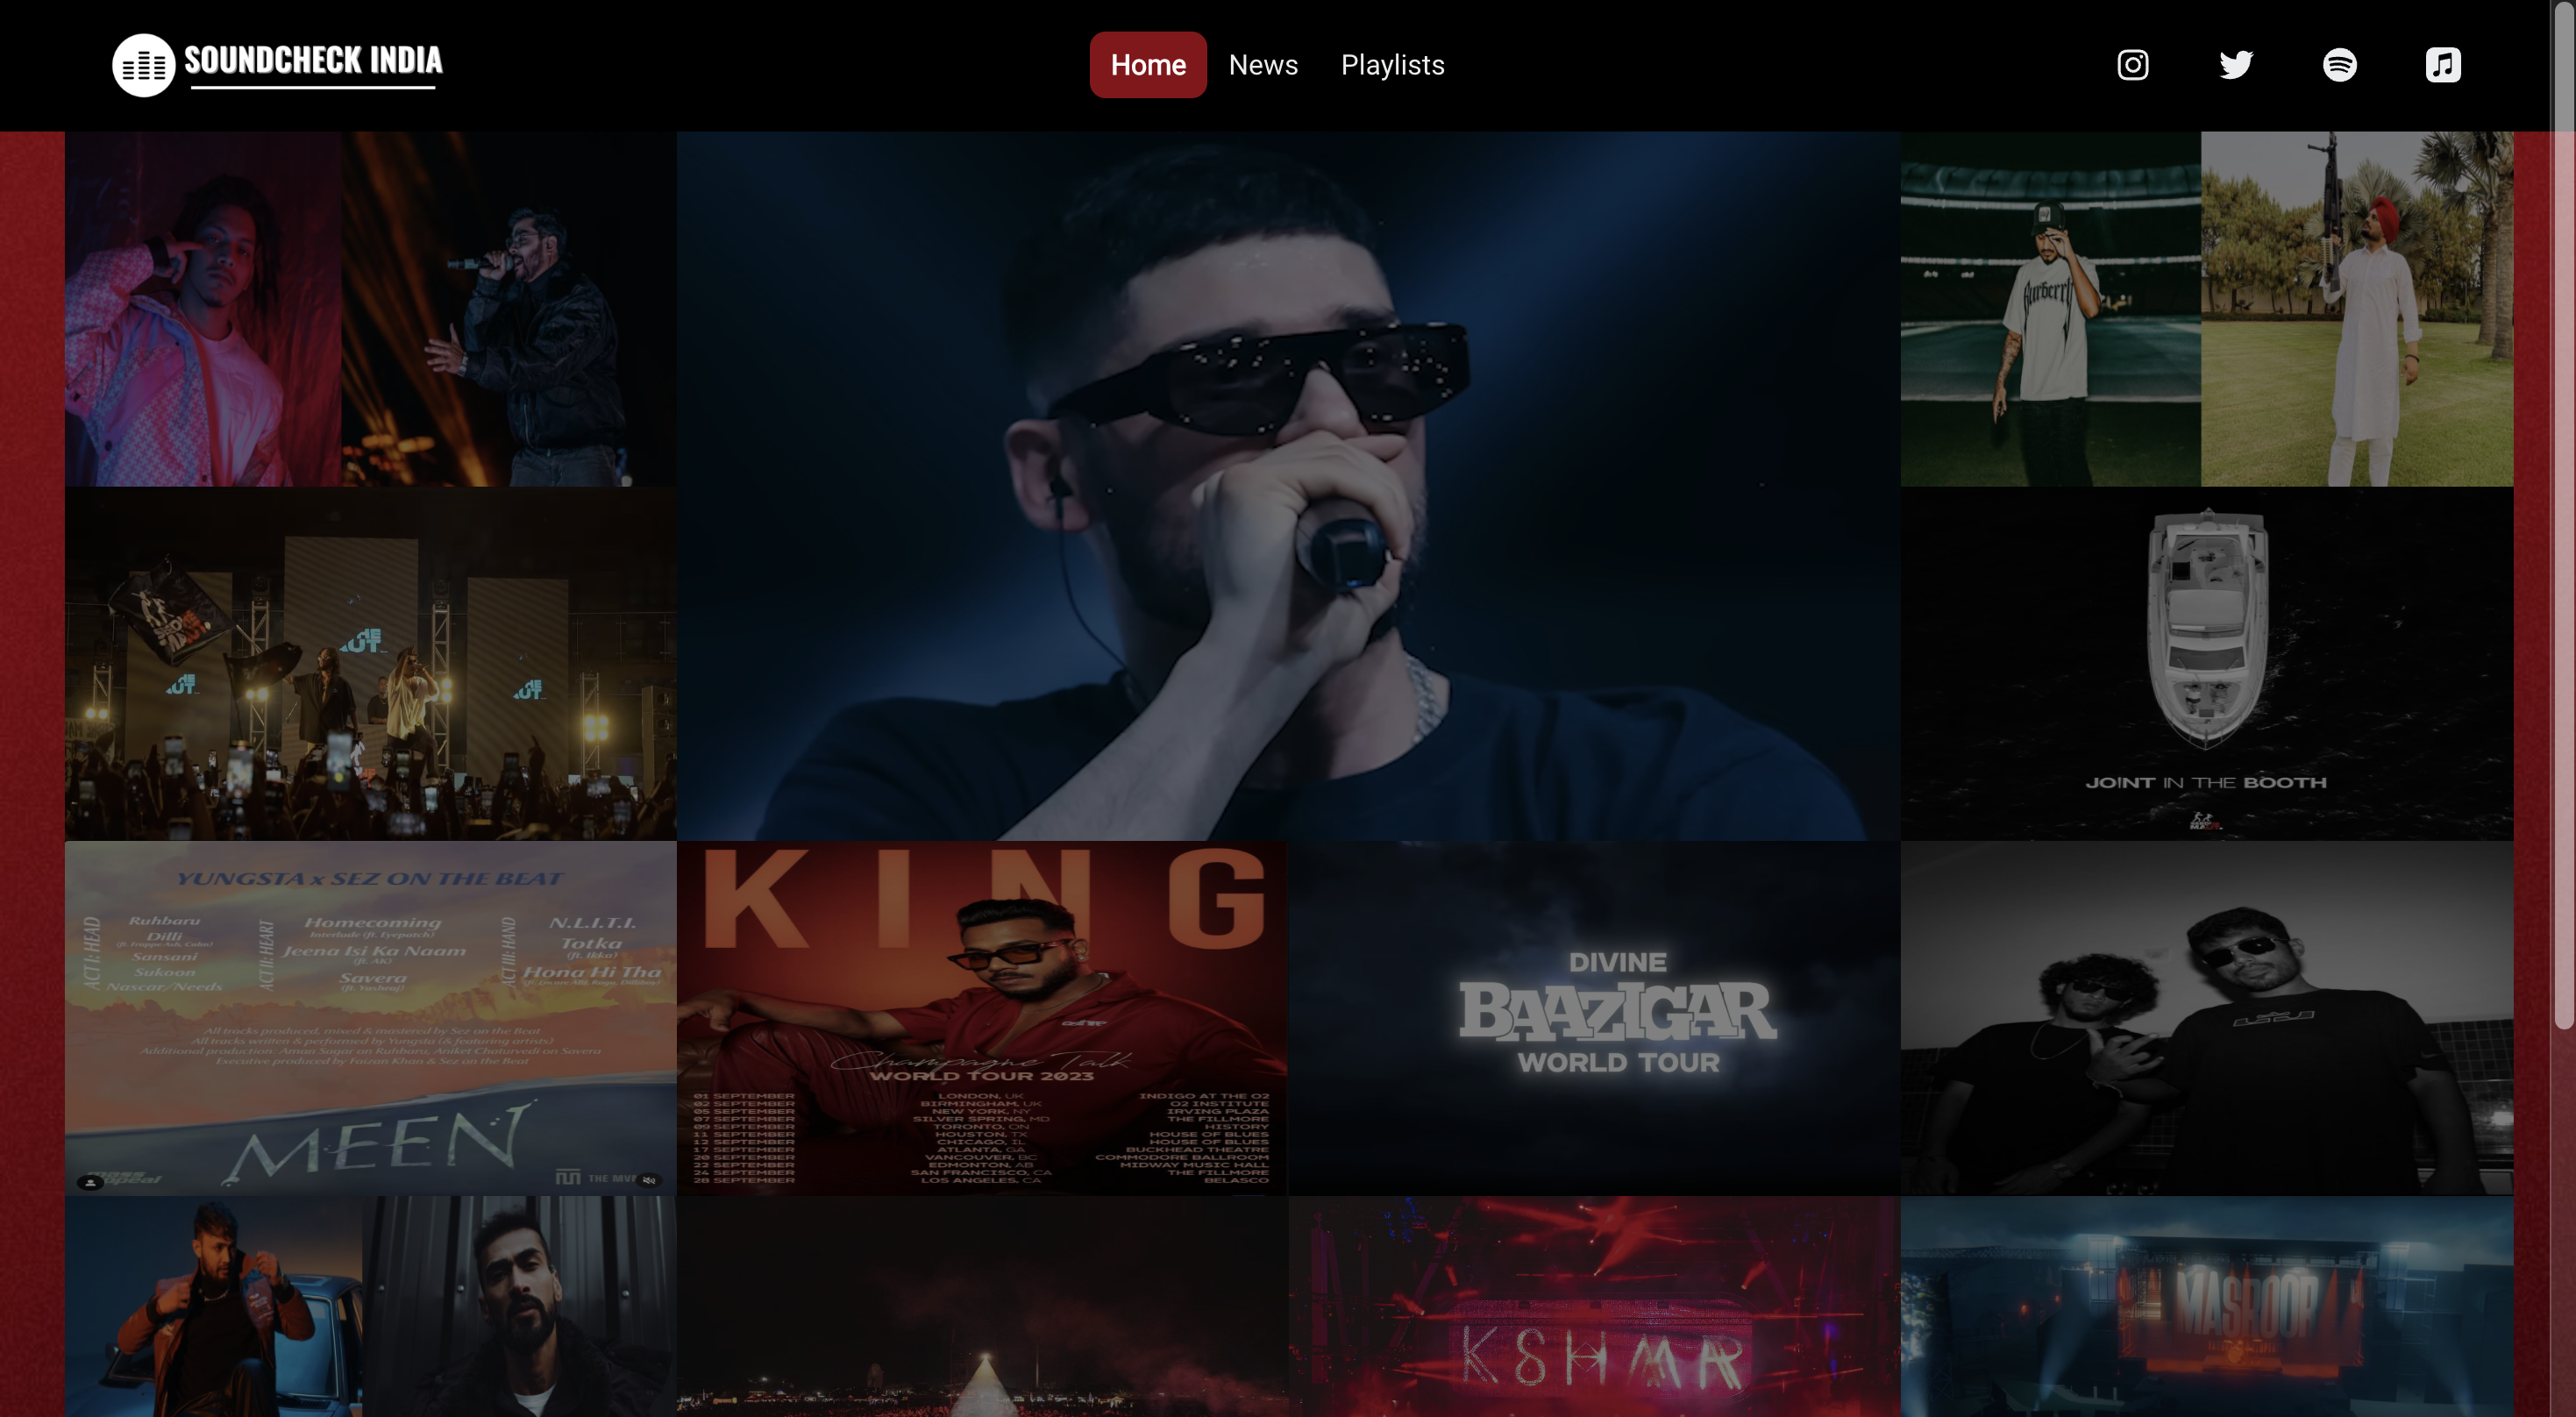Open the Instagram icon link

pyautogui.click(x=2132, y=65)
